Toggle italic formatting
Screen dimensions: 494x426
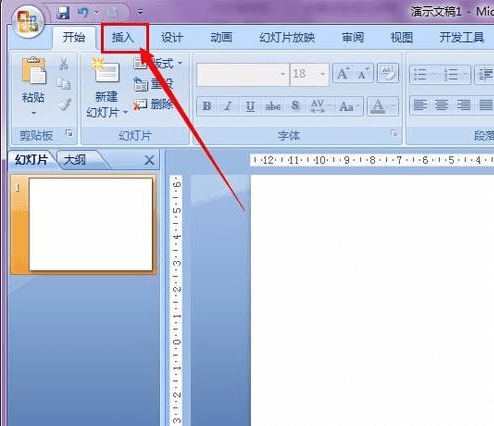pos(228,106)
